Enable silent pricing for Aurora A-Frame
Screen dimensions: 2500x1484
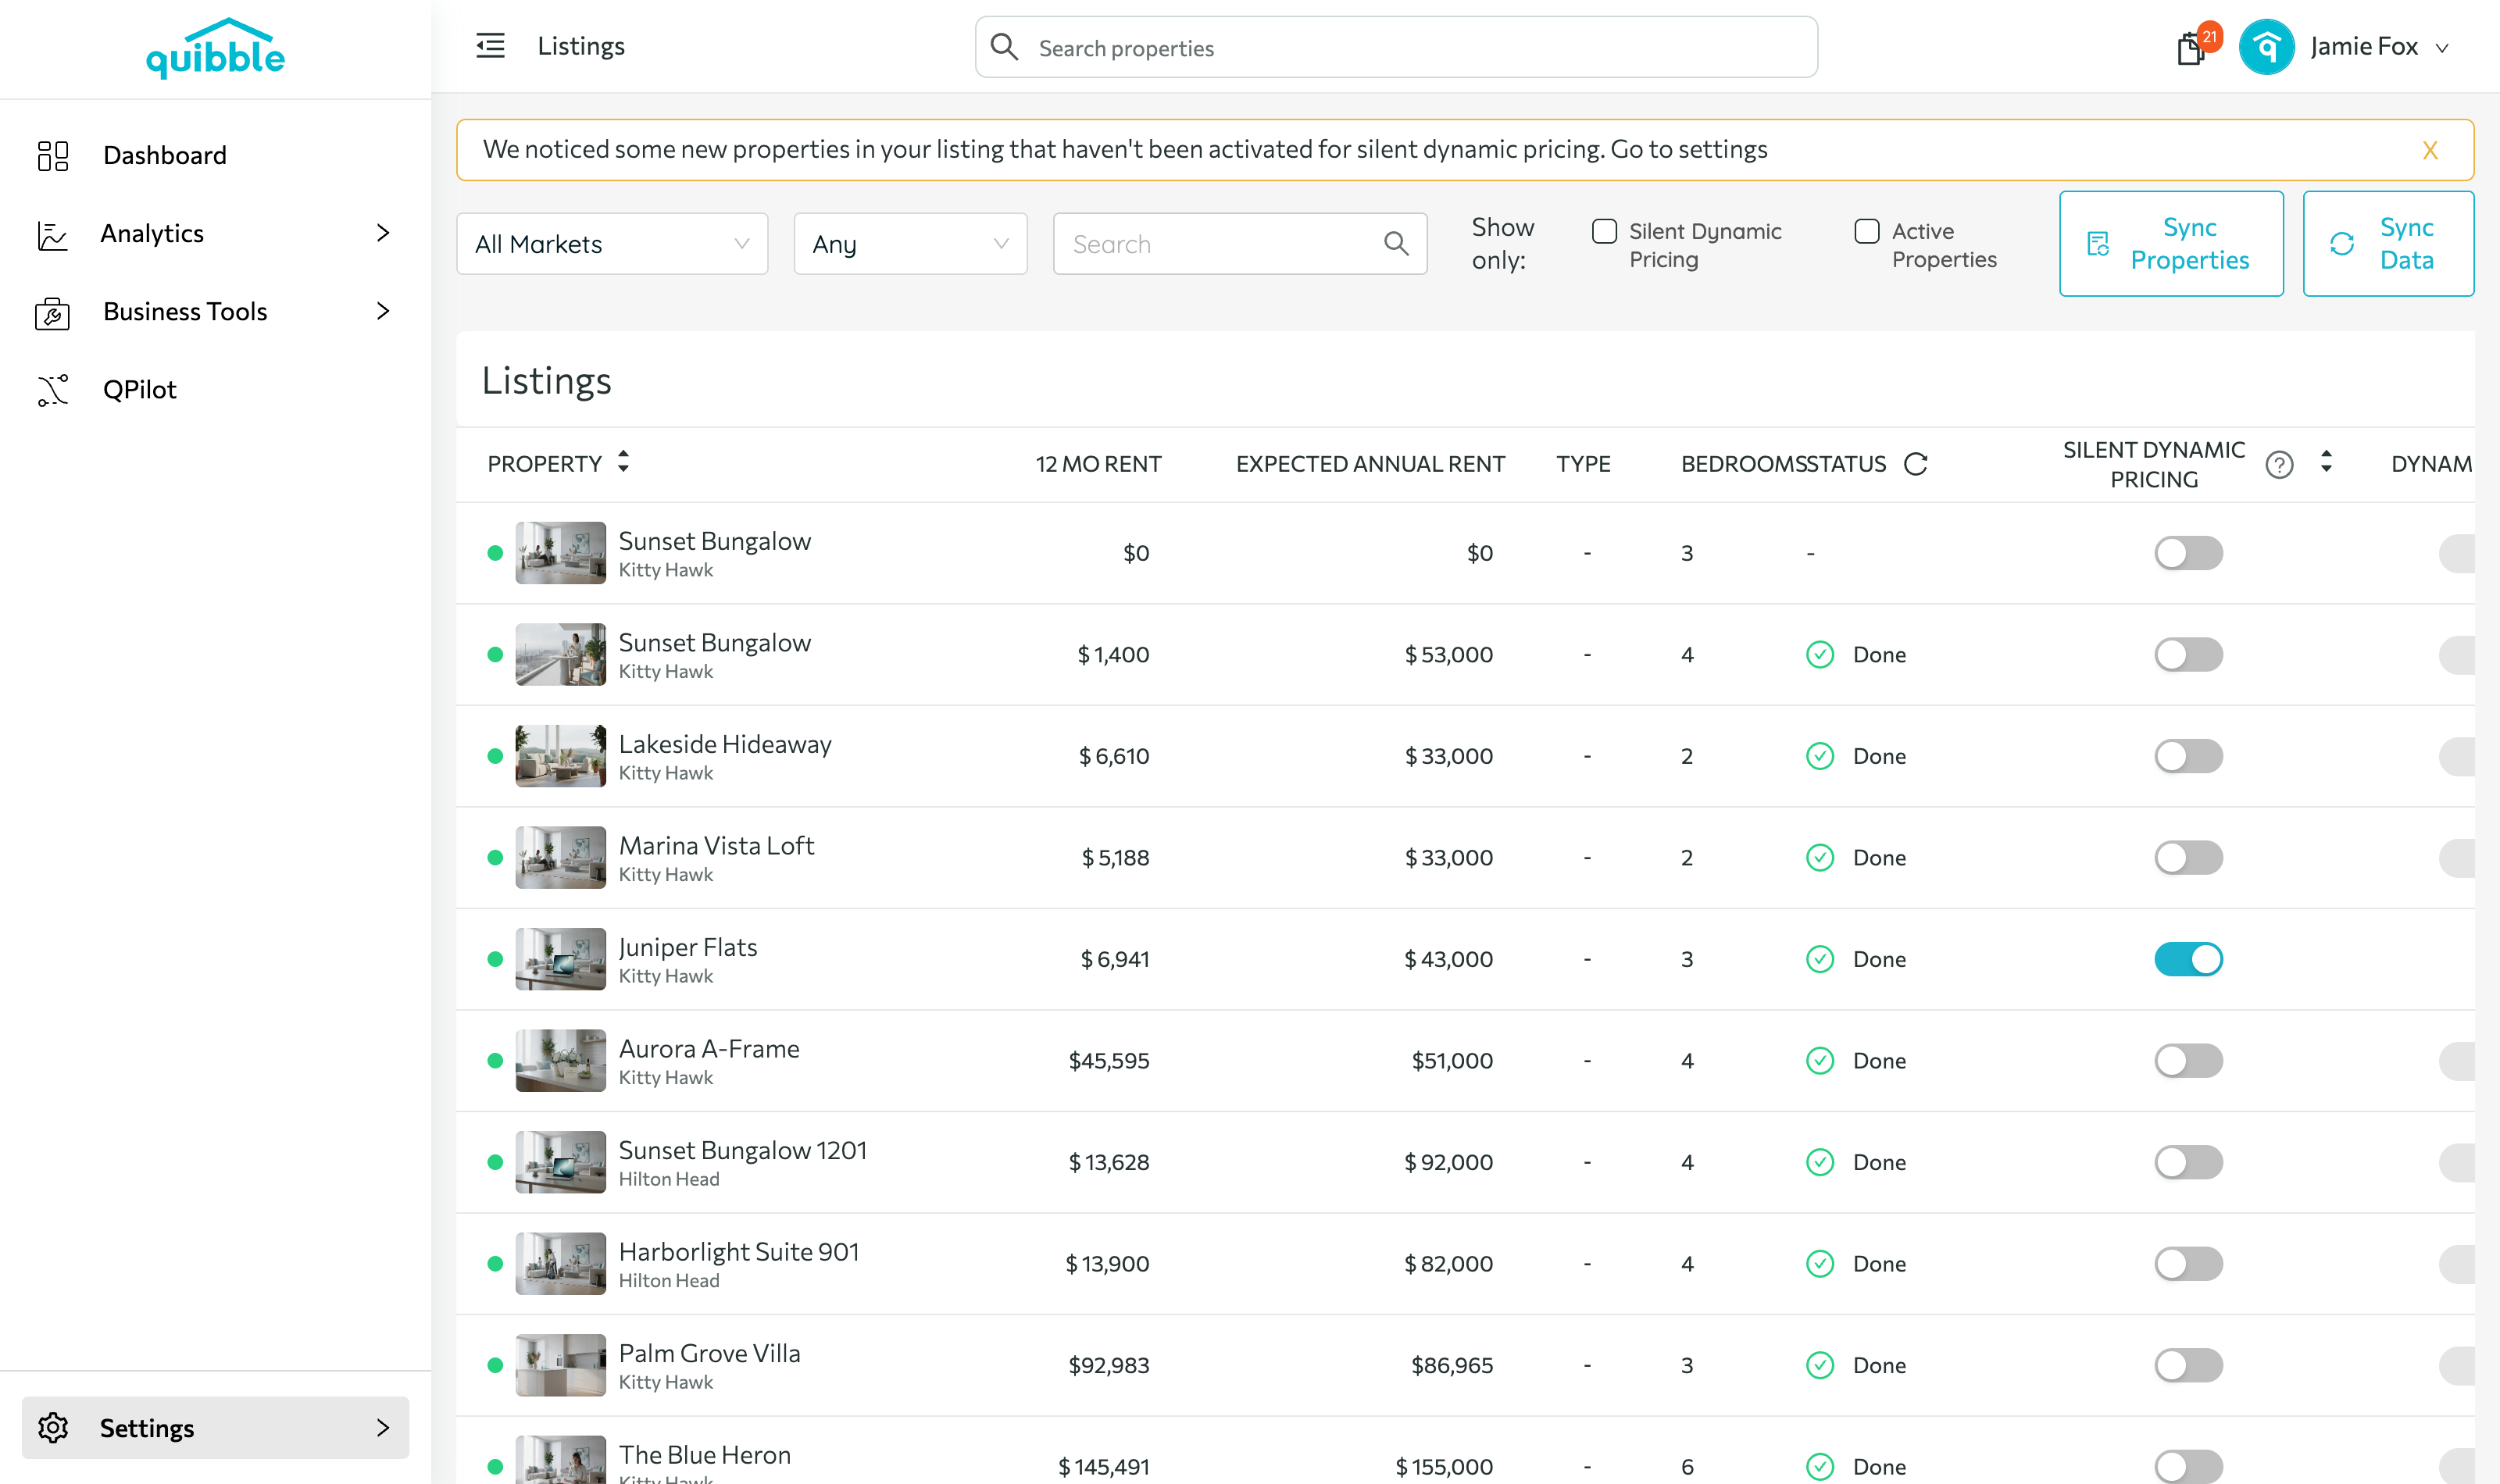point(2188,1060)
